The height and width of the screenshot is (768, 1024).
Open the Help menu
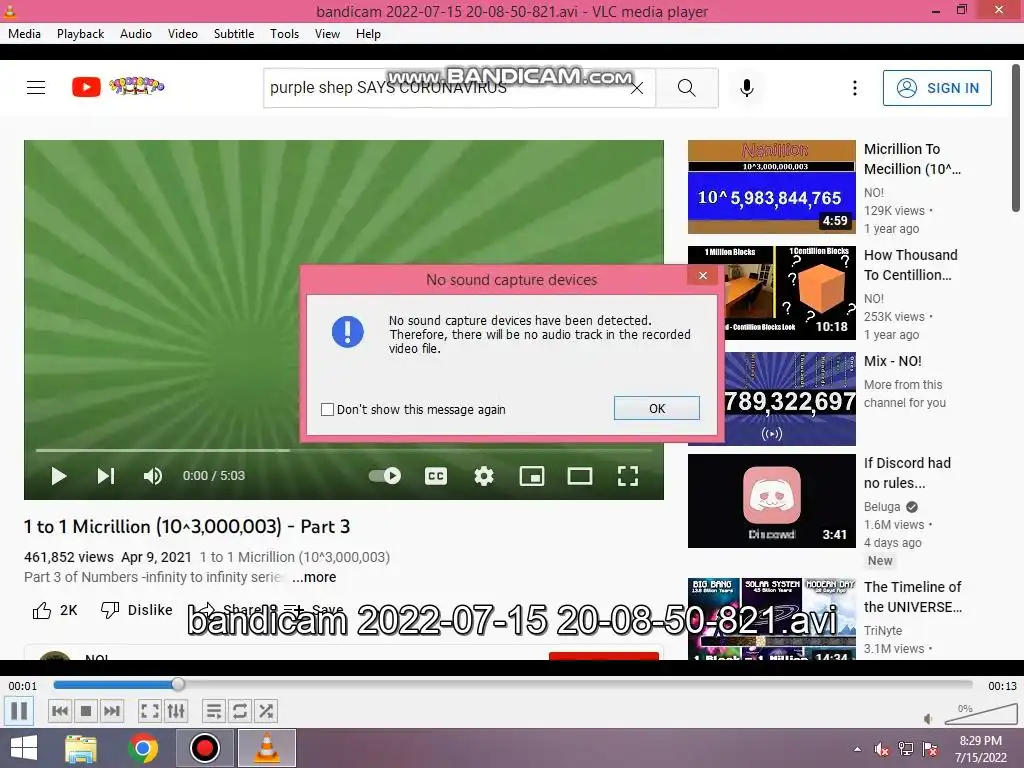368,34
